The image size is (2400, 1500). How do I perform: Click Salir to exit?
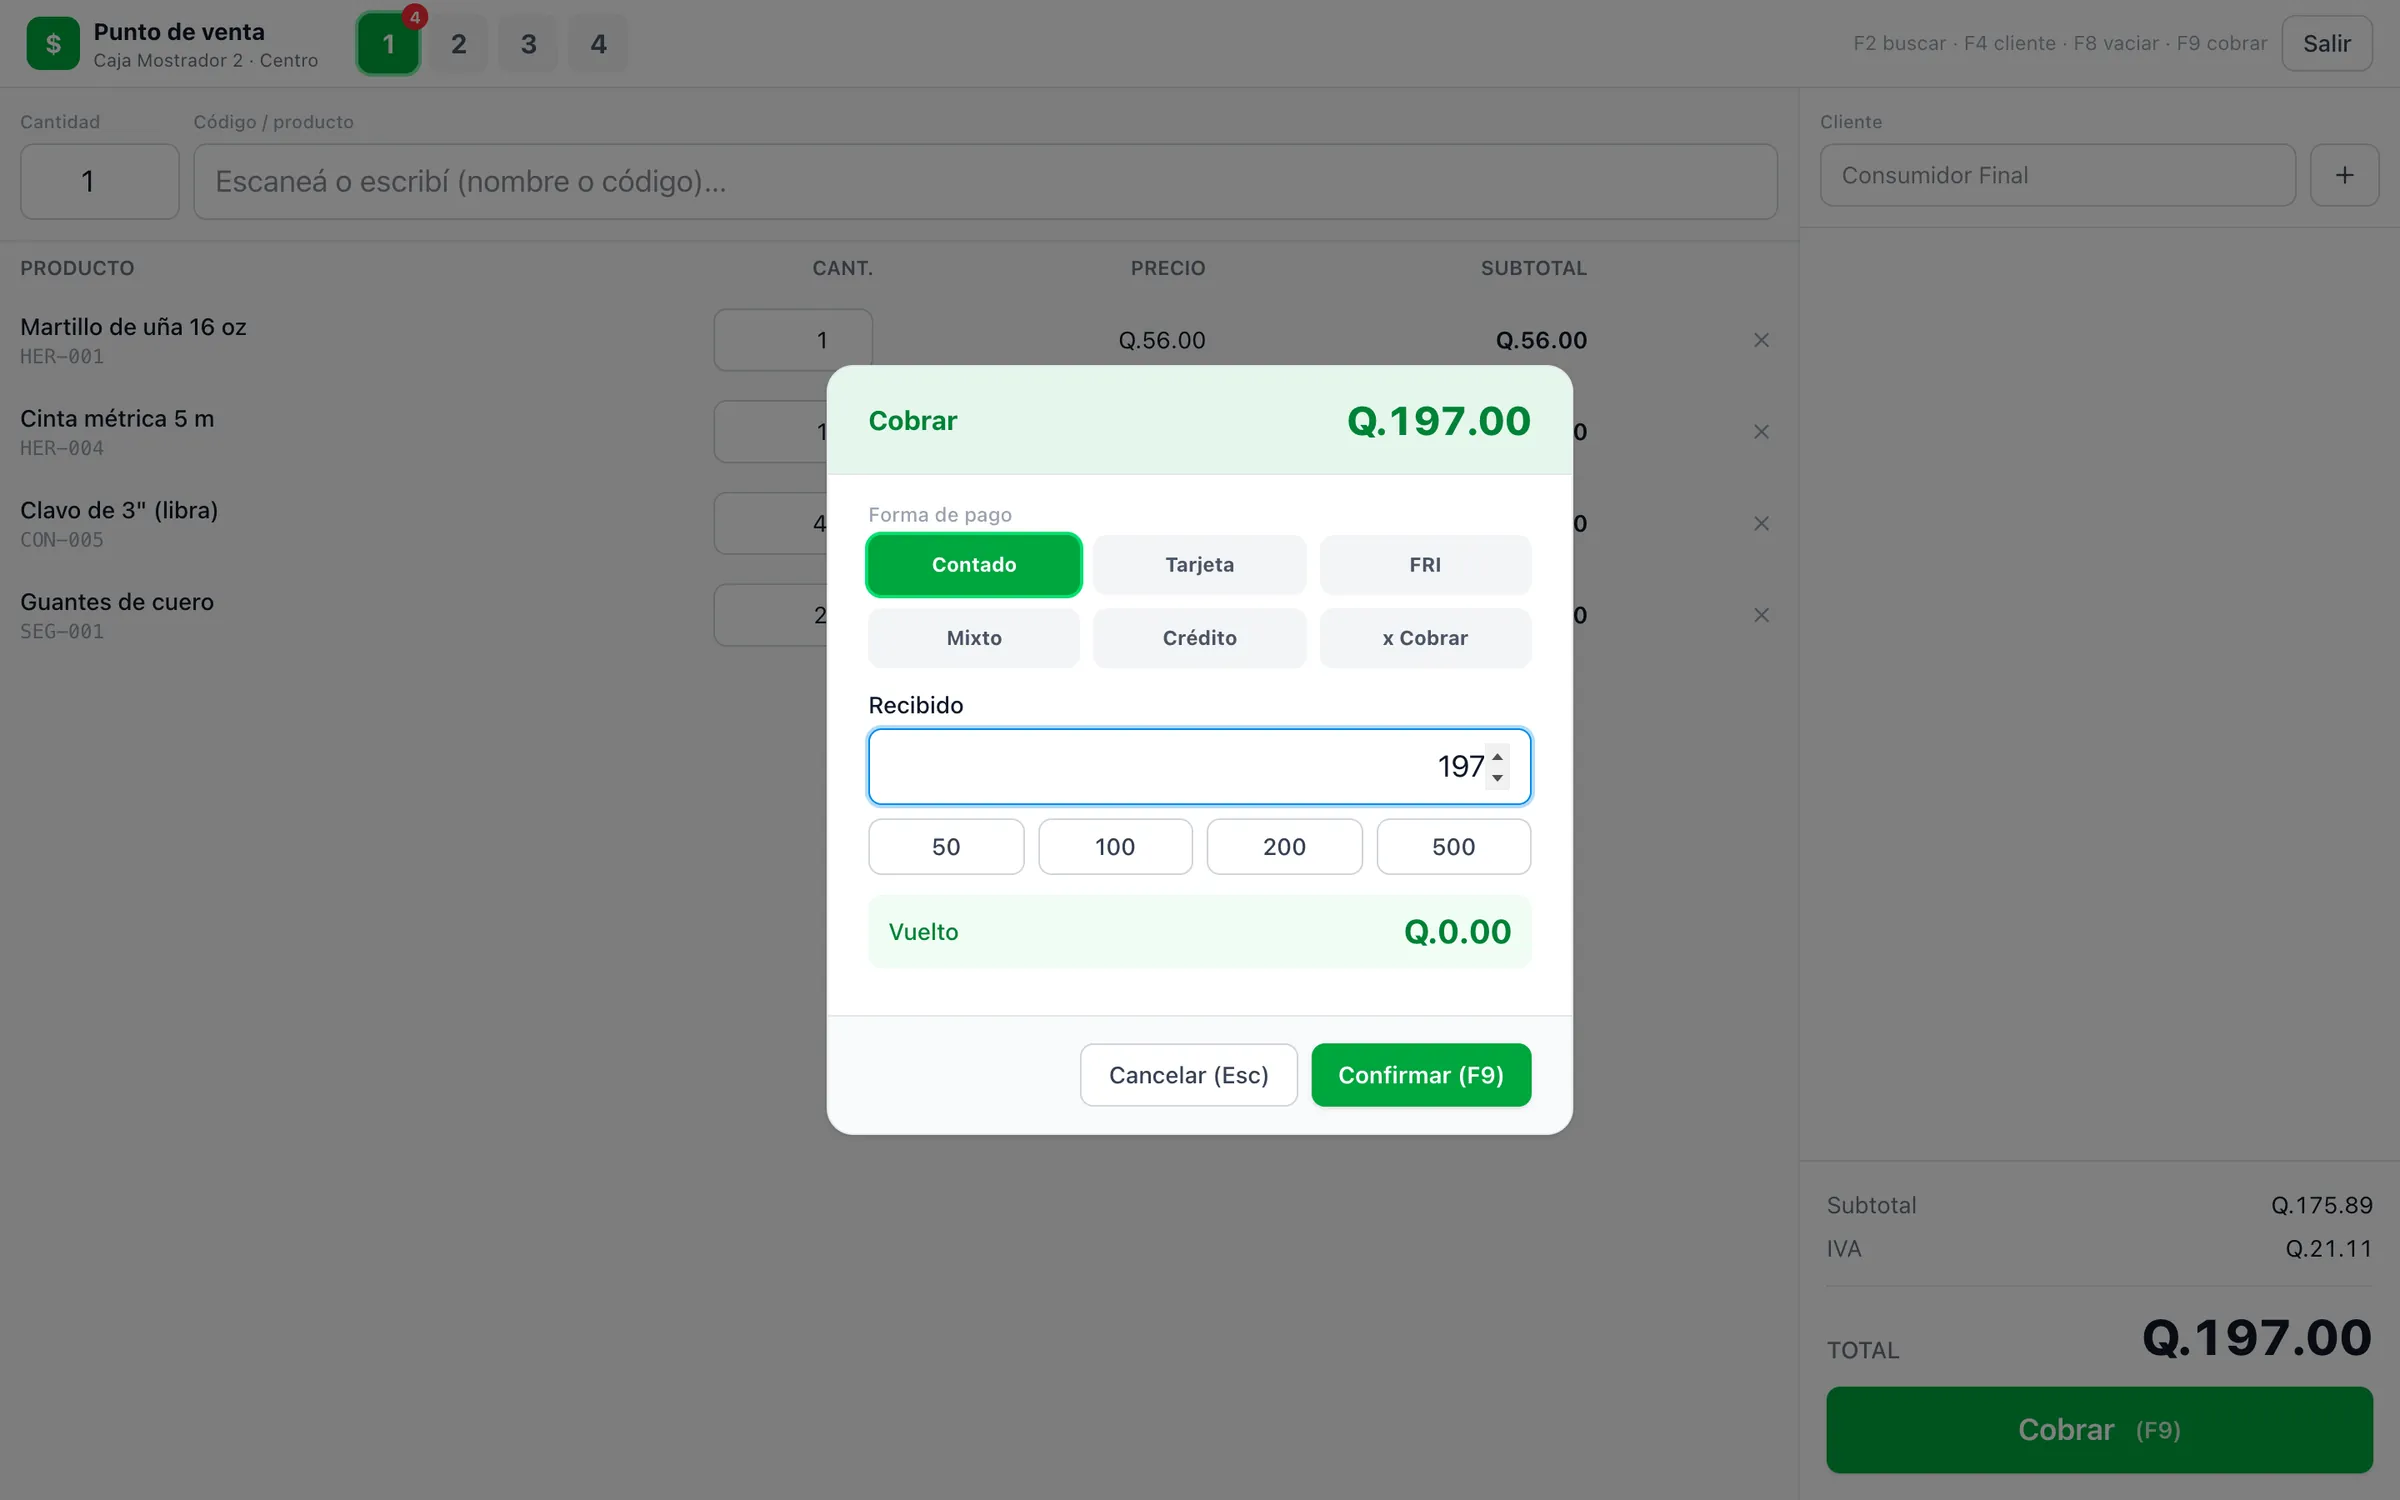(2326, 44)
